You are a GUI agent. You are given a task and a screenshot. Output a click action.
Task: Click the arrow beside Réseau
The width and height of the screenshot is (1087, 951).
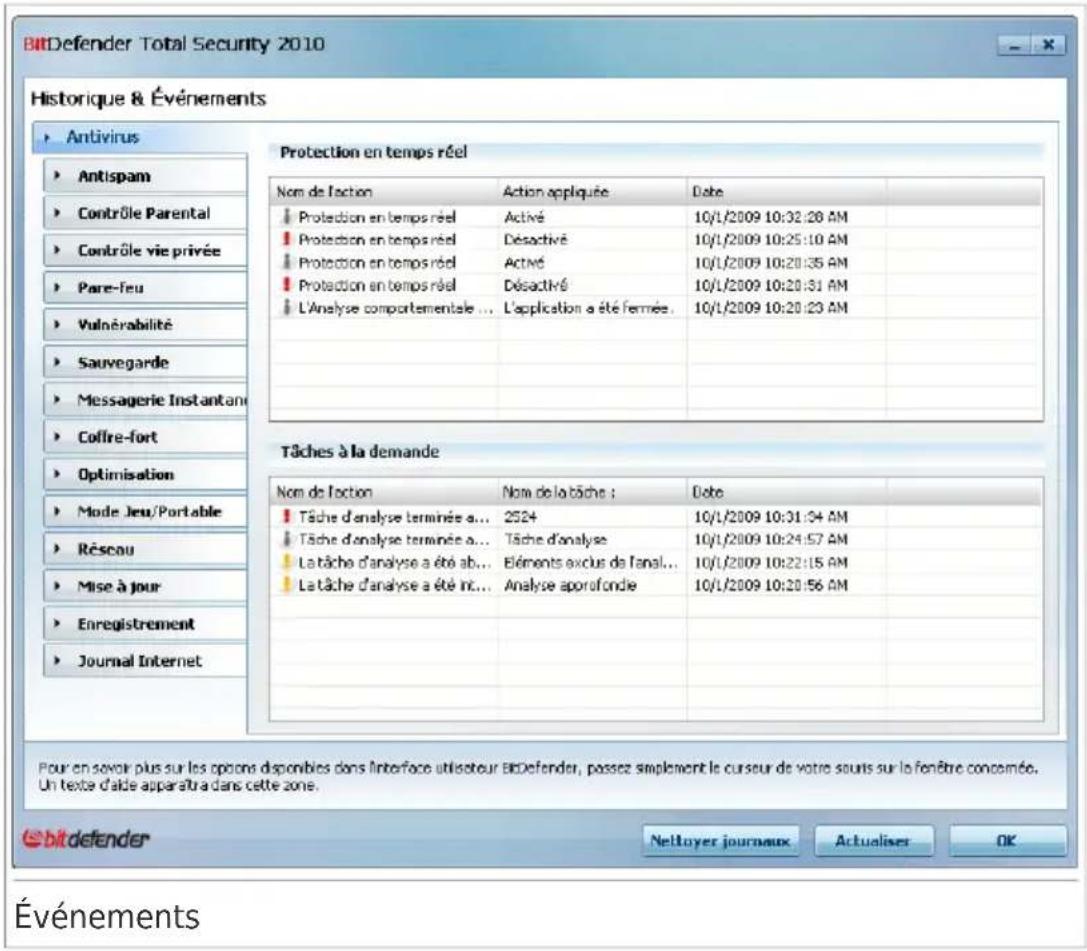tap(58, 550)
